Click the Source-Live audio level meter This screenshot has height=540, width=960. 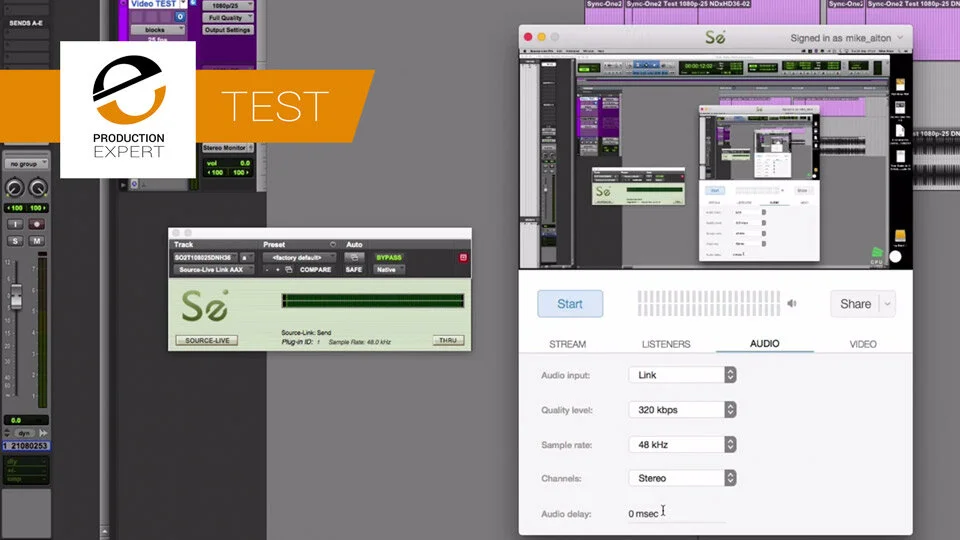[709, 303]
